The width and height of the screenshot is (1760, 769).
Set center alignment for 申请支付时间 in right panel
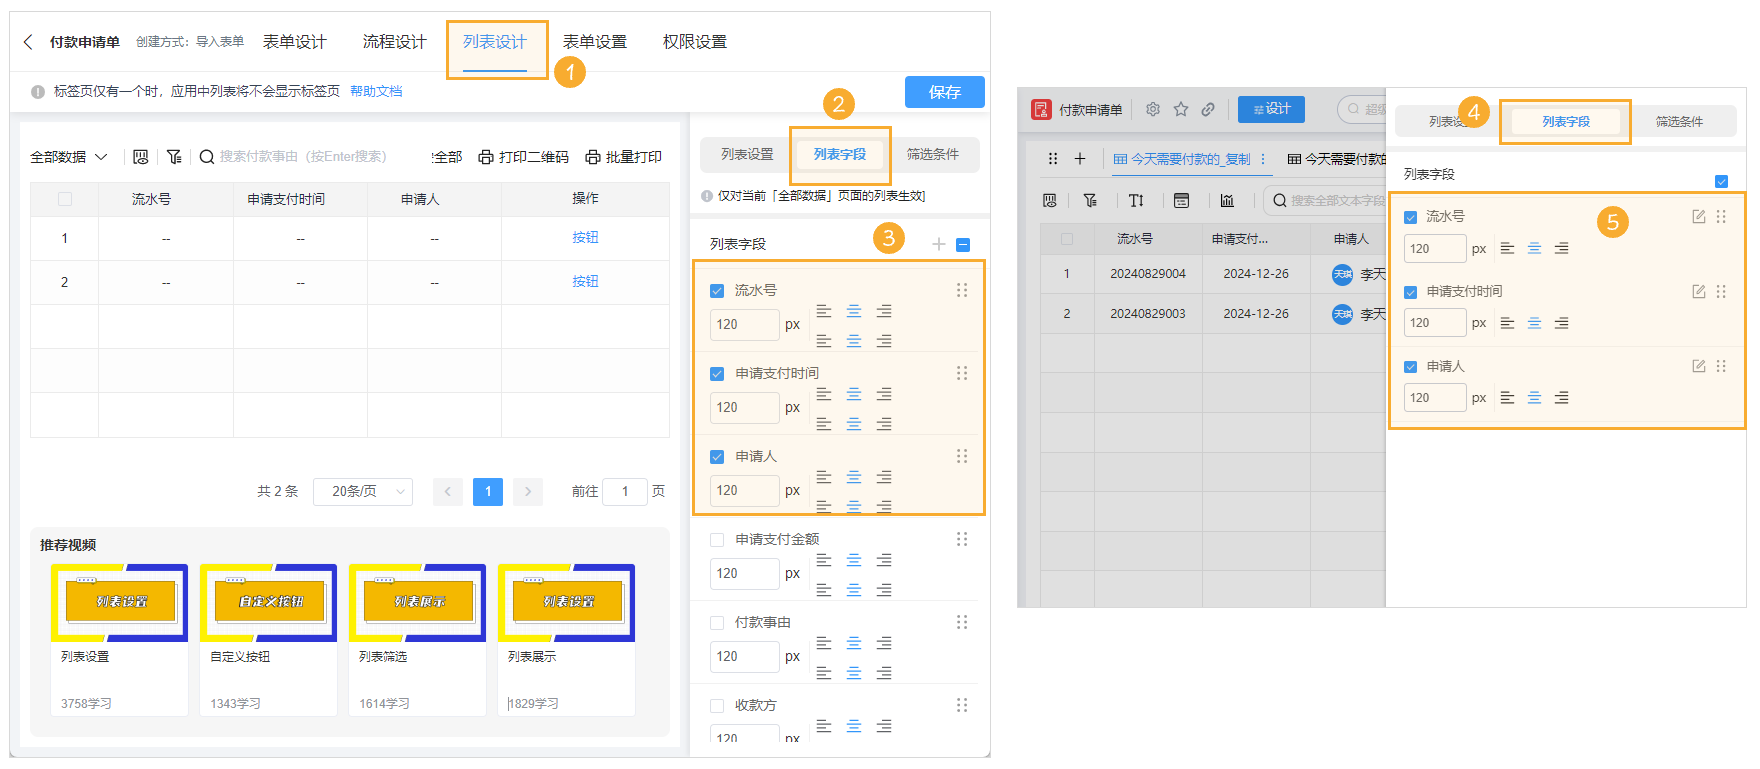click(x=1534, y=323)
